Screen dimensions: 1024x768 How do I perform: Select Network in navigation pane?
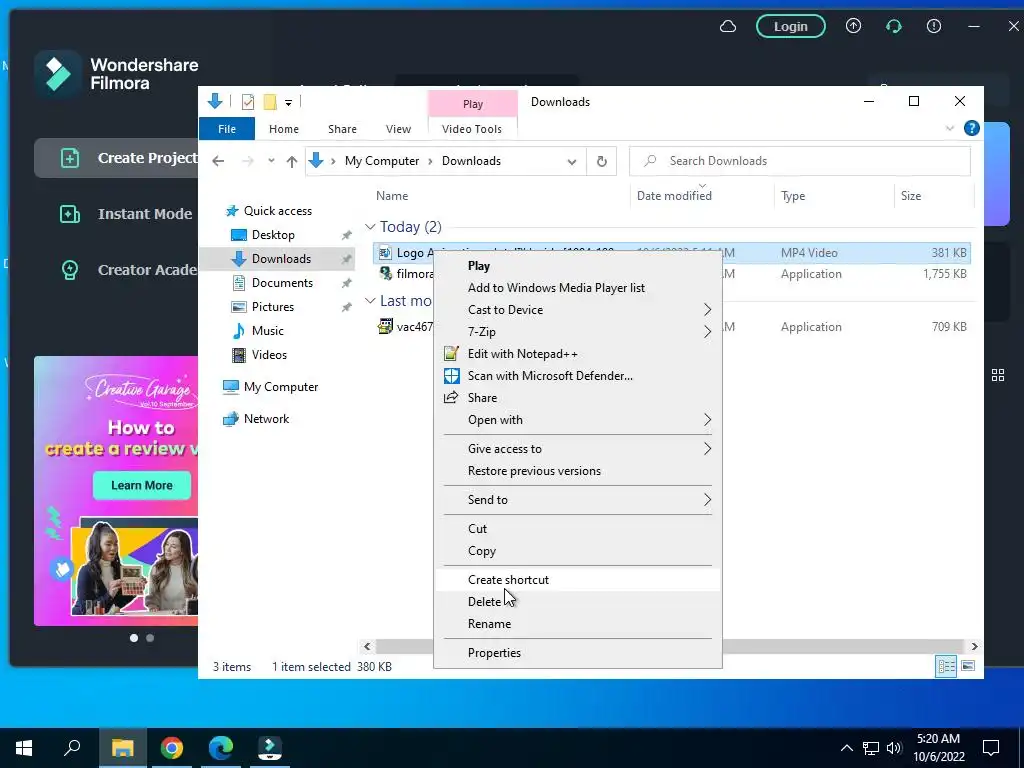266,419
